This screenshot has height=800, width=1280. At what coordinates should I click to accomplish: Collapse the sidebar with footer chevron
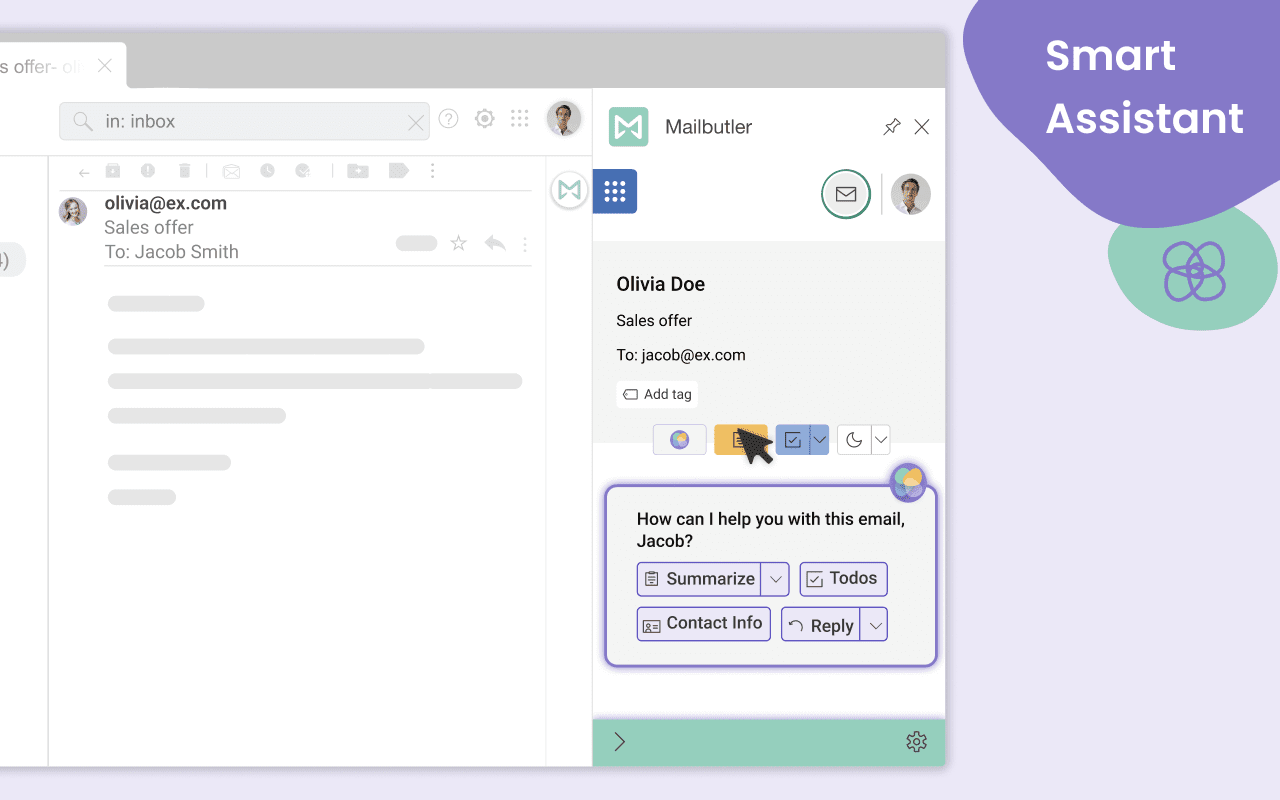620,741
